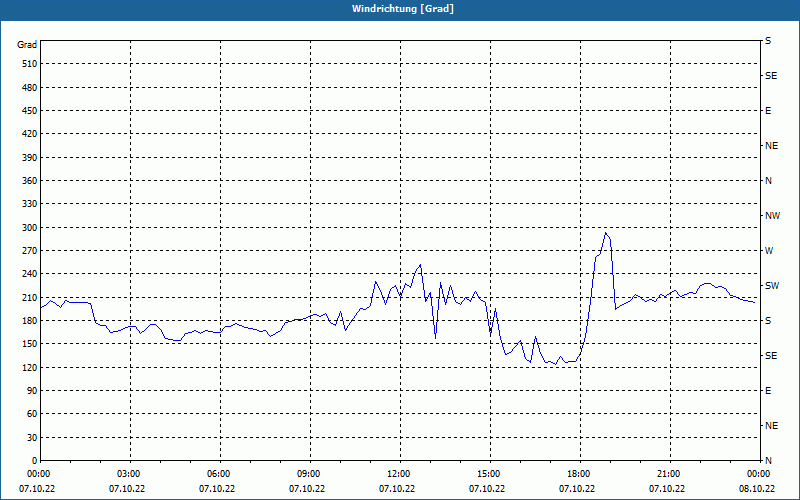This screenshot has width=800, height=500.
Task: Click the NW compass label
Action: point(772,216)
